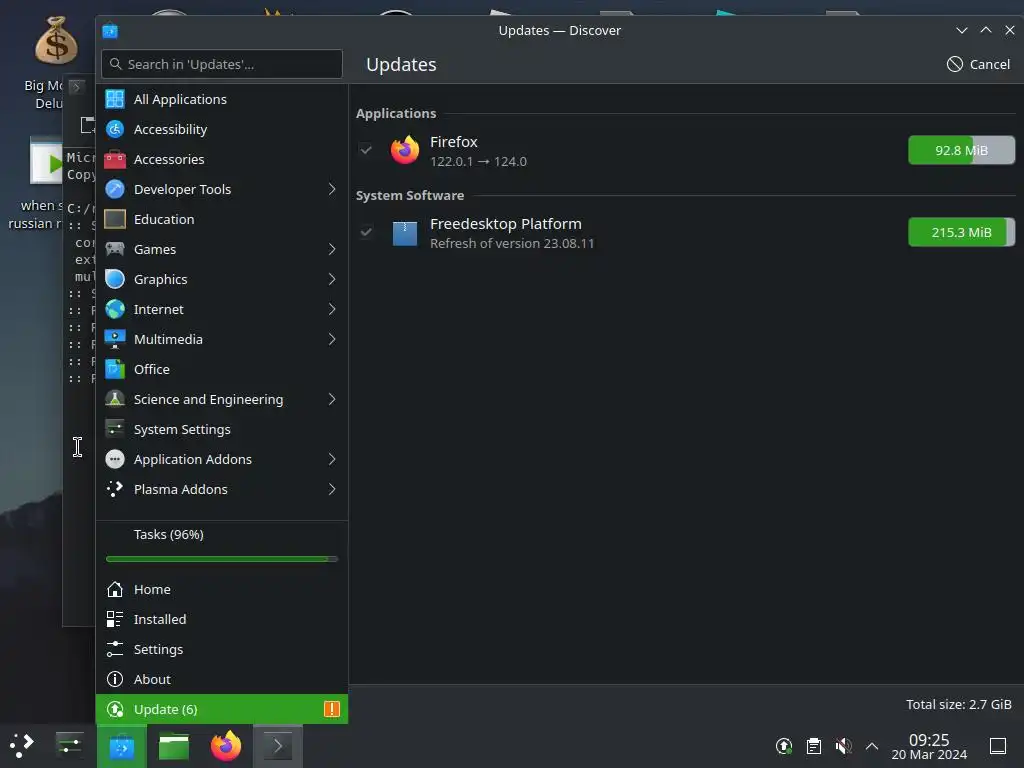Expand Plasma Addons submenu arrow

coord(332,490)
